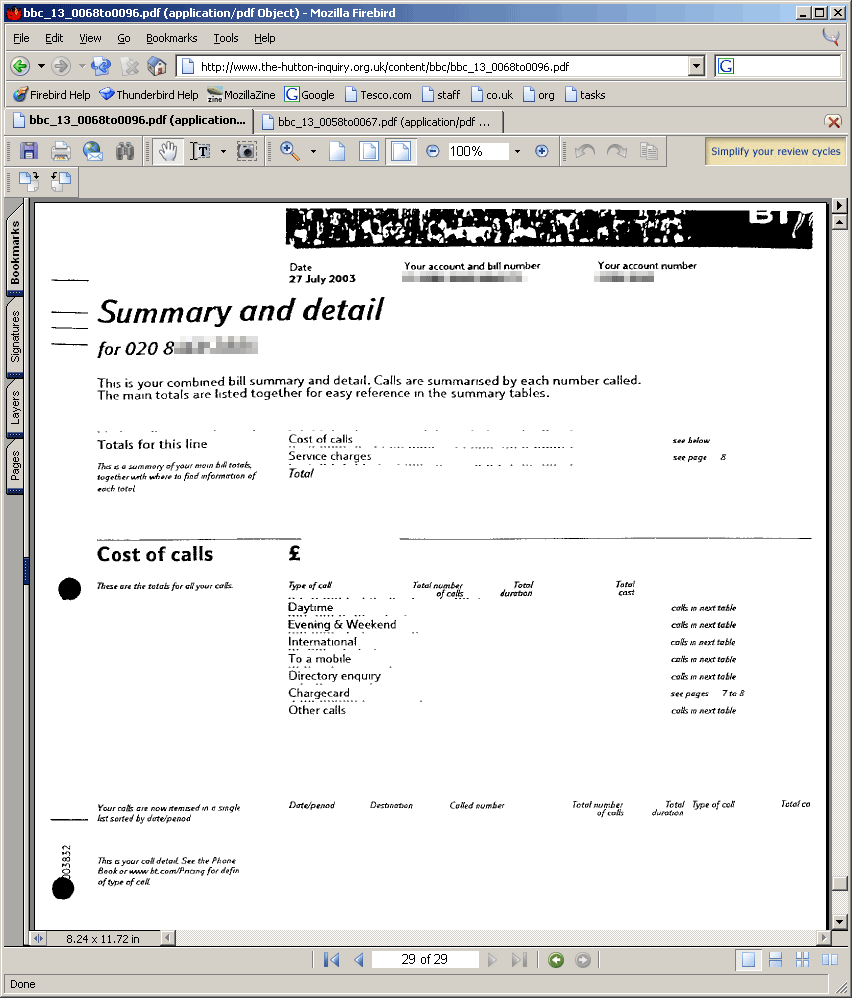852x998 pixels.
Task: Open the Tesco.com bookmark link
Action: pos(378,95)
